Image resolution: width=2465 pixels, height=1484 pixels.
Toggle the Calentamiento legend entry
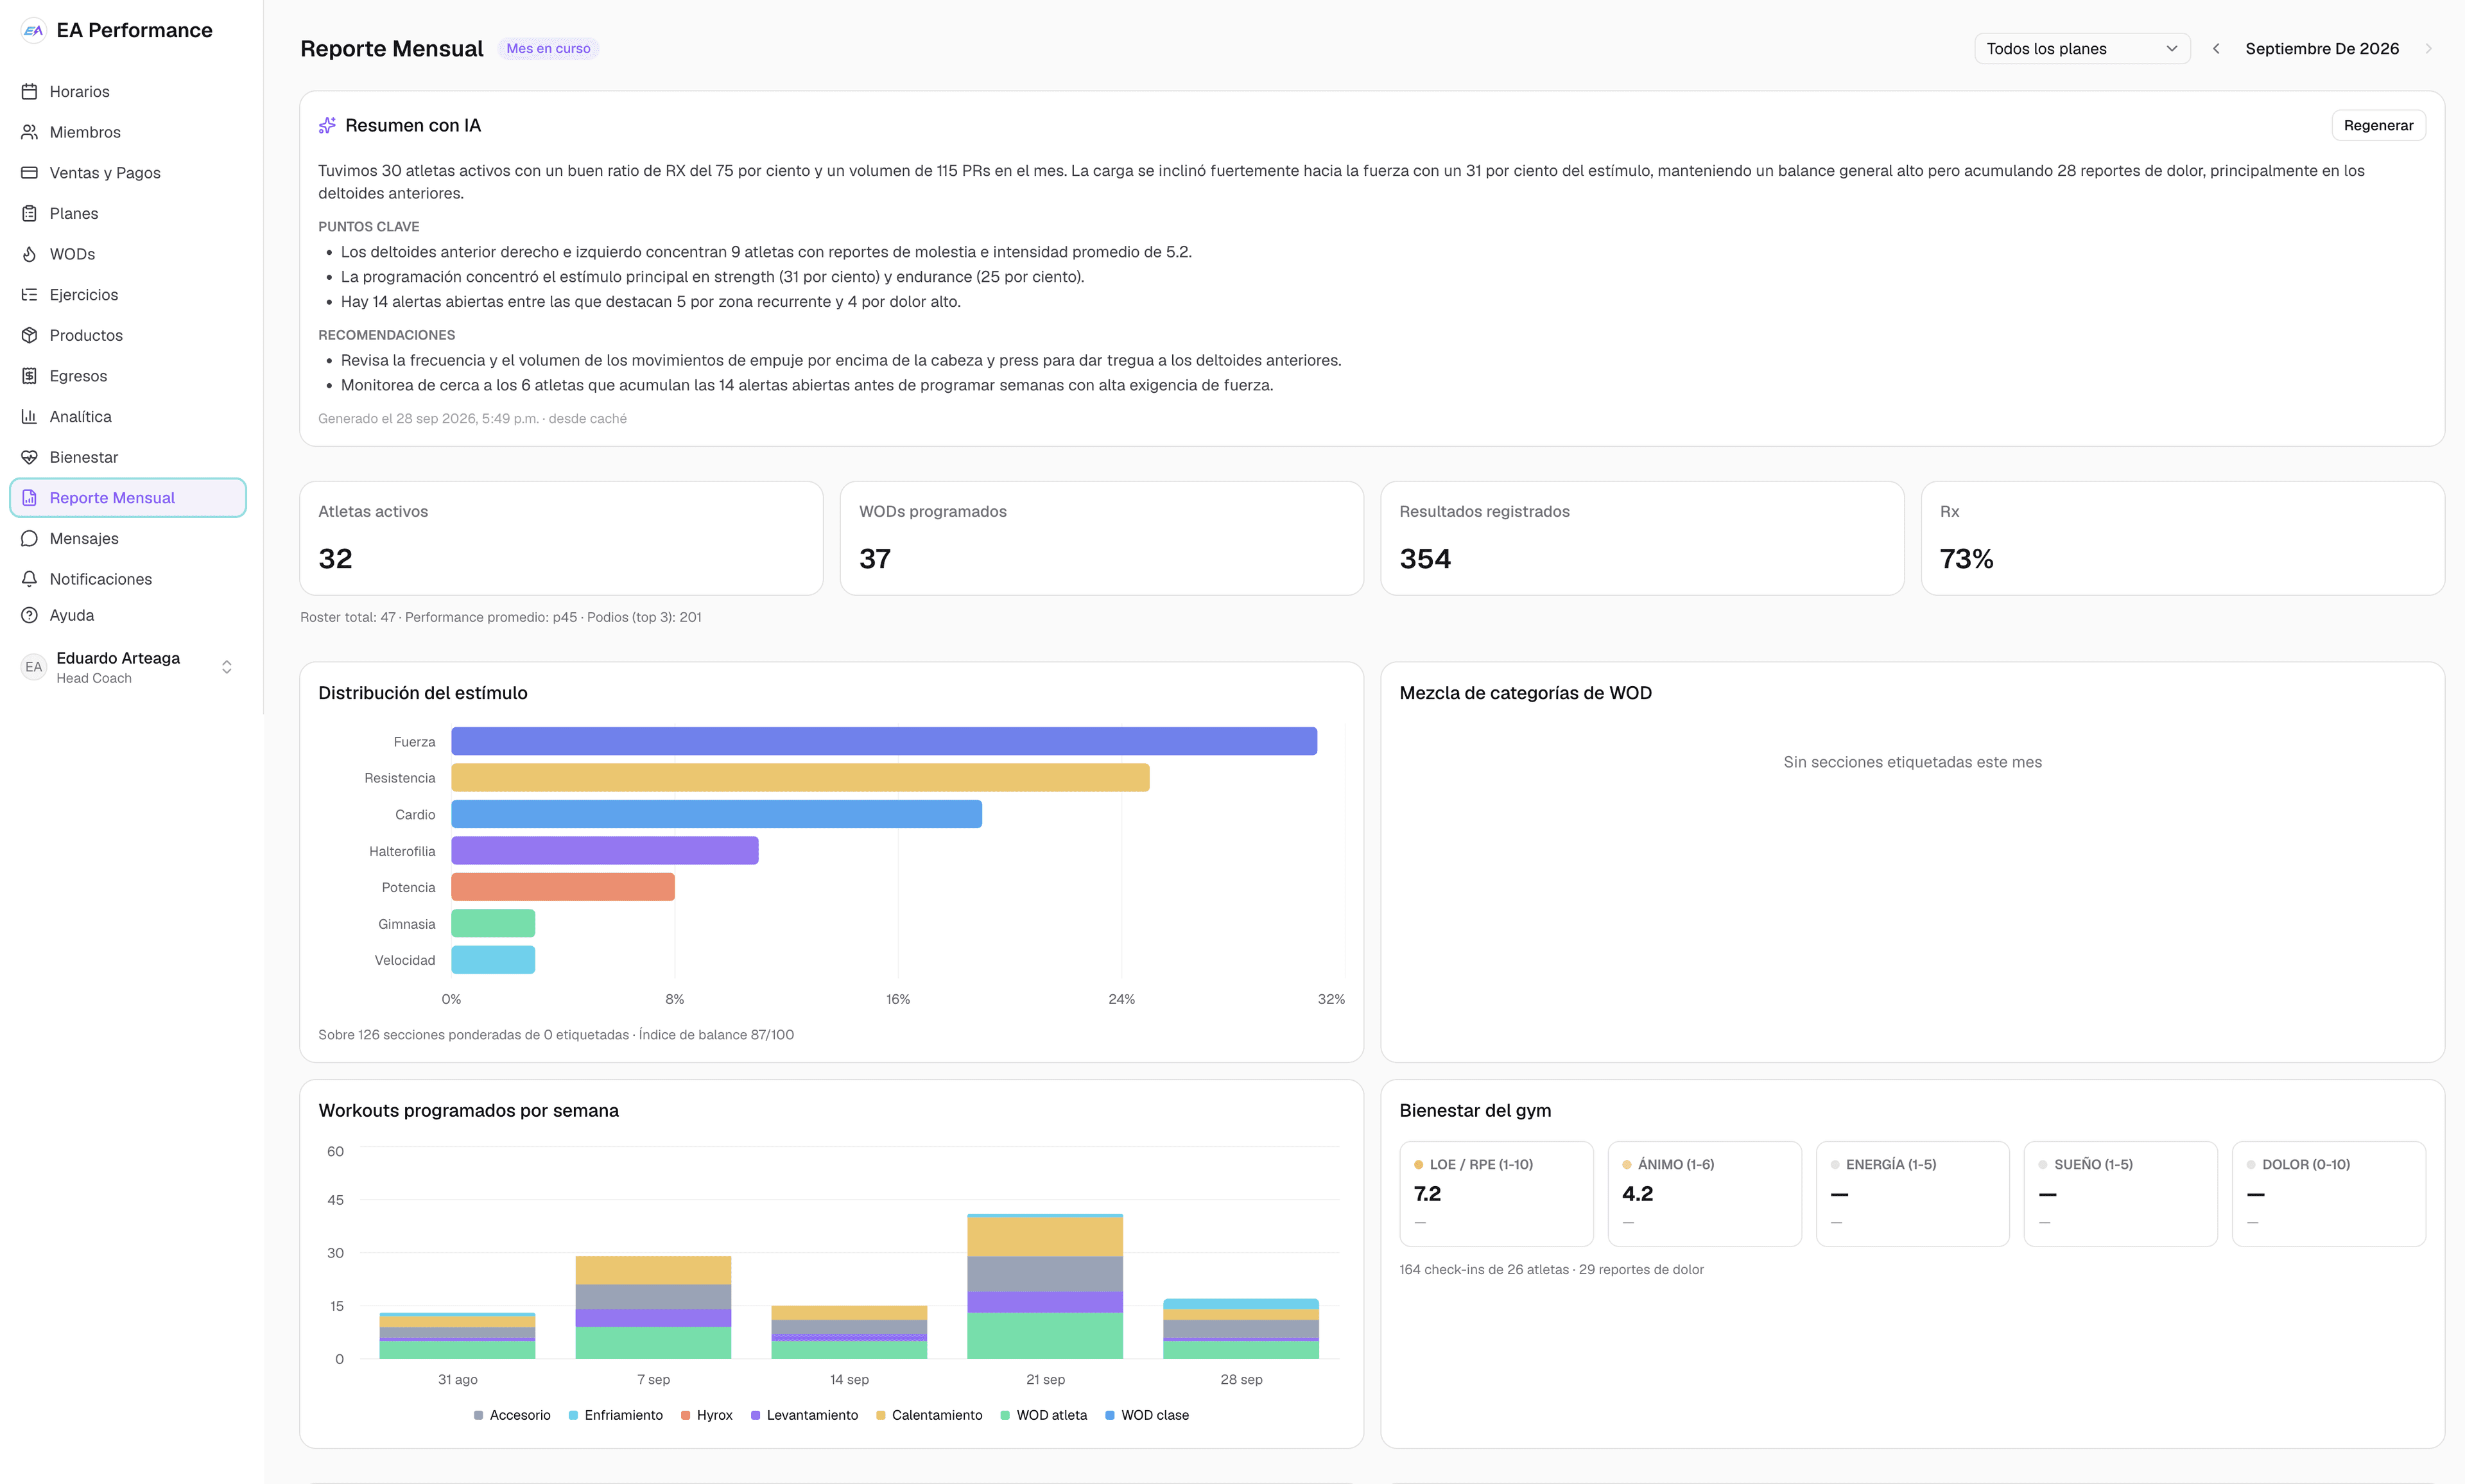pos(929,1415)
